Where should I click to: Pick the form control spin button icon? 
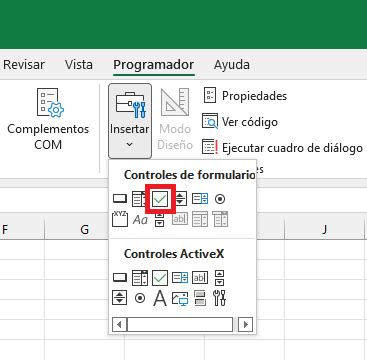(181, 199)
